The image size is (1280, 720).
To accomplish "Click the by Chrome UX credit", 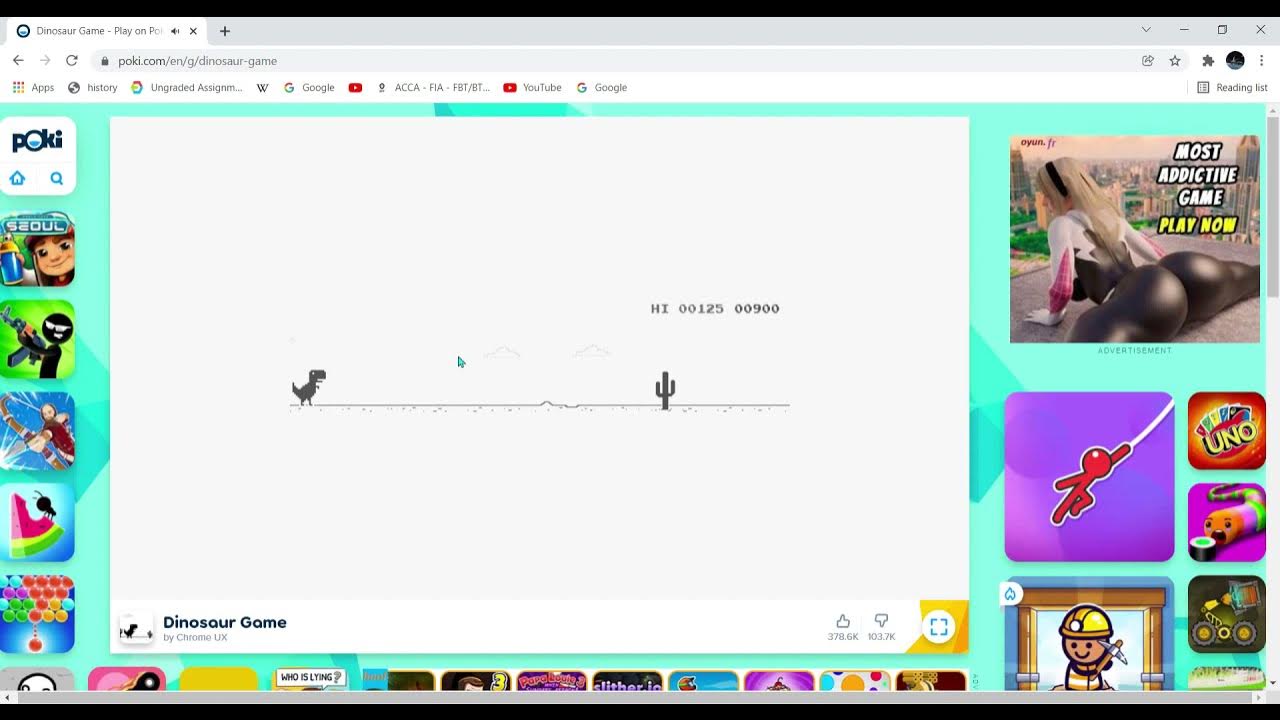I will [x=195, y=638].
